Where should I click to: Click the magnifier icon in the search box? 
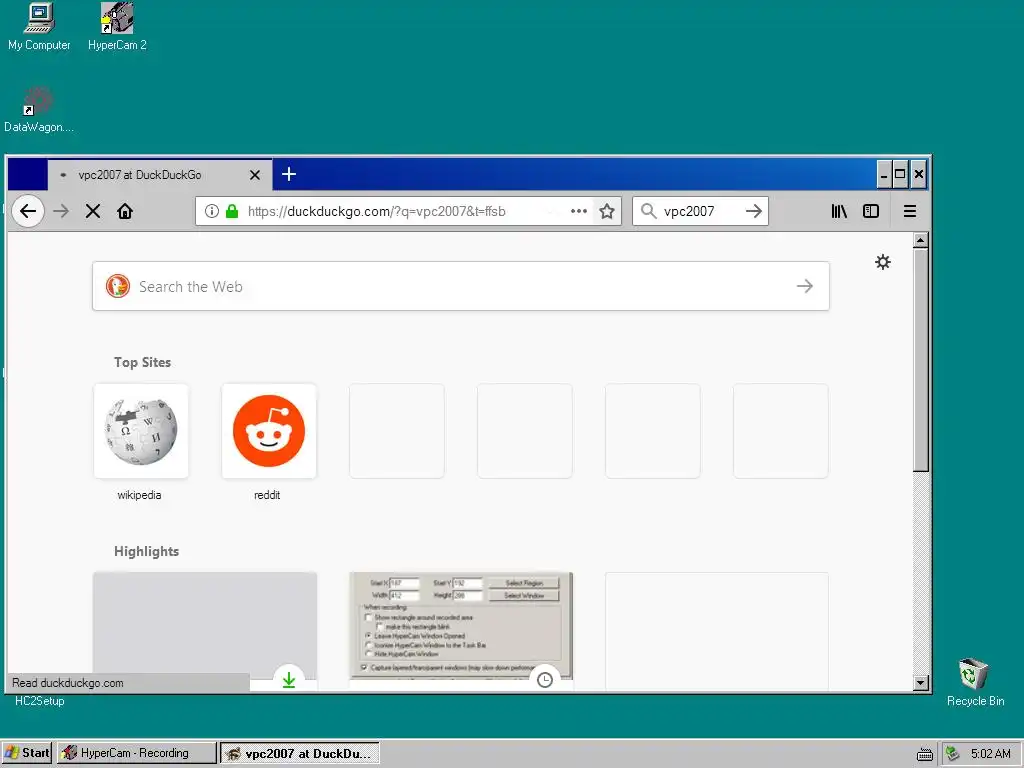pyautogui.click(x=648, y=211)
